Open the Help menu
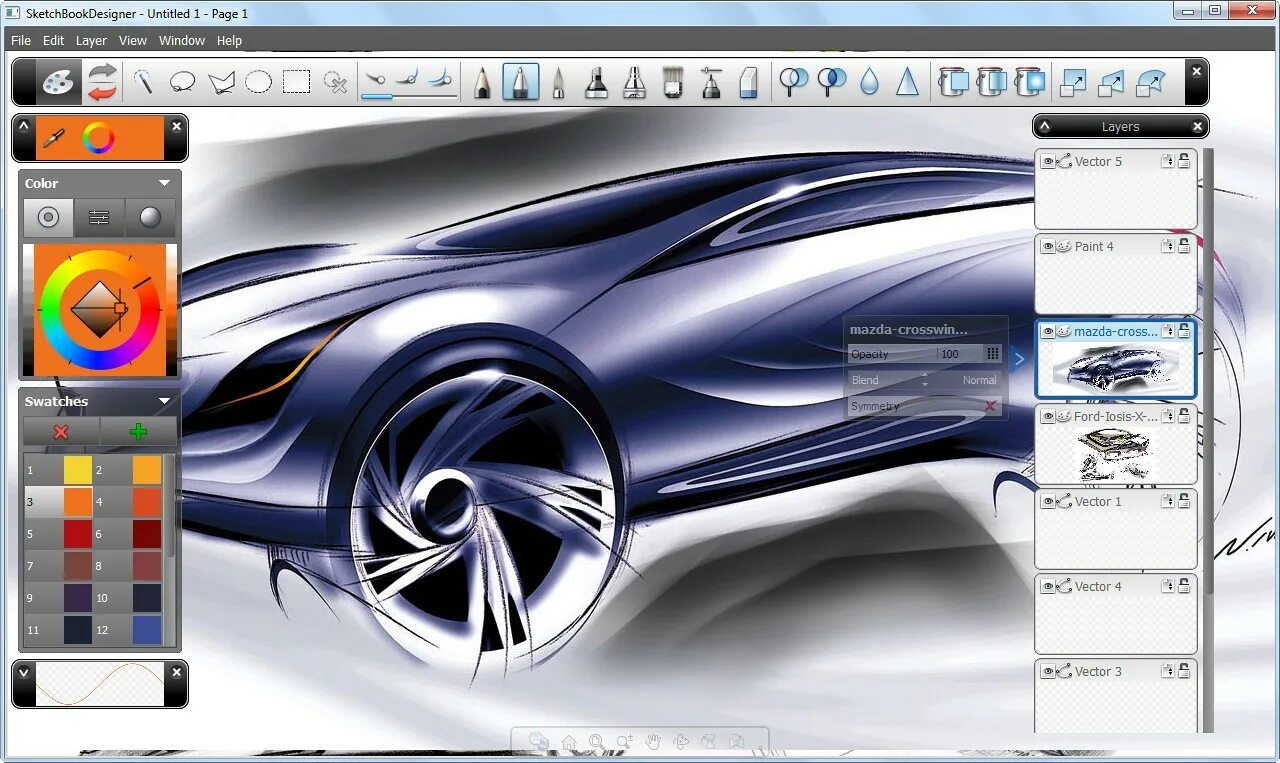This screenshot has height=763, width=1280. pos(229,40)
